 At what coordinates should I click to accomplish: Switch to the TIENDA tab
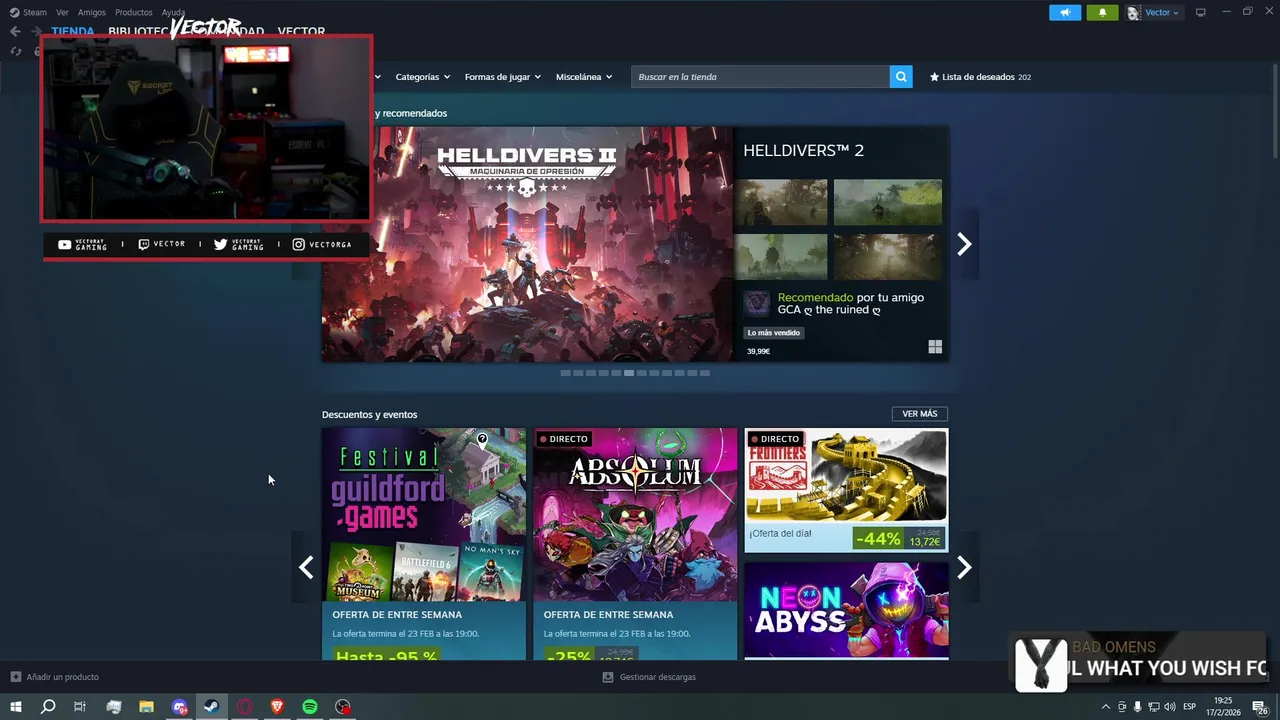(73, 31)
